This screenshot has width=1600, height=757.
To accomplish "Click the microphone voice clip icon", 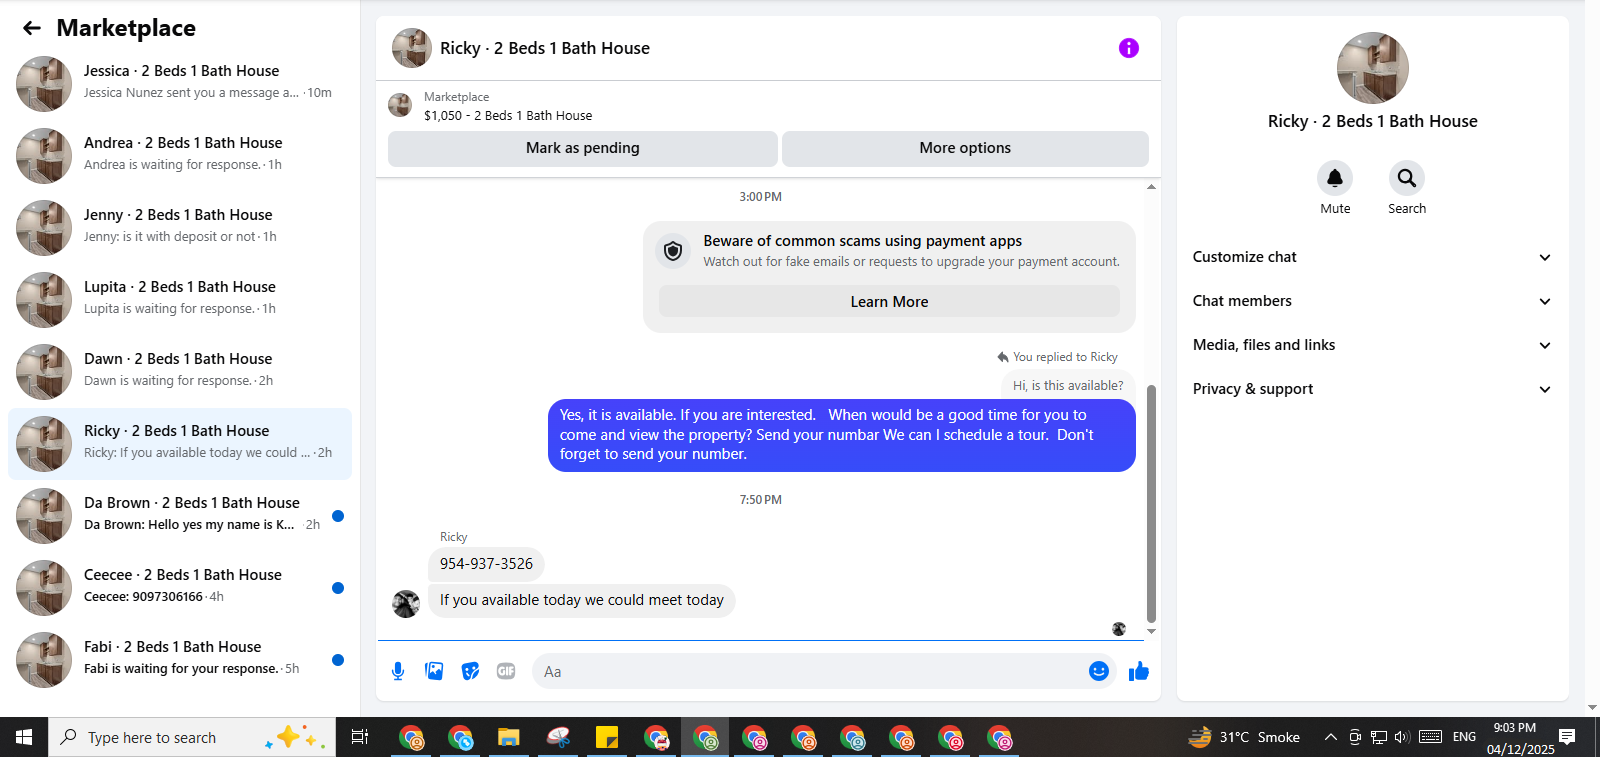I will tap(398, 671).
